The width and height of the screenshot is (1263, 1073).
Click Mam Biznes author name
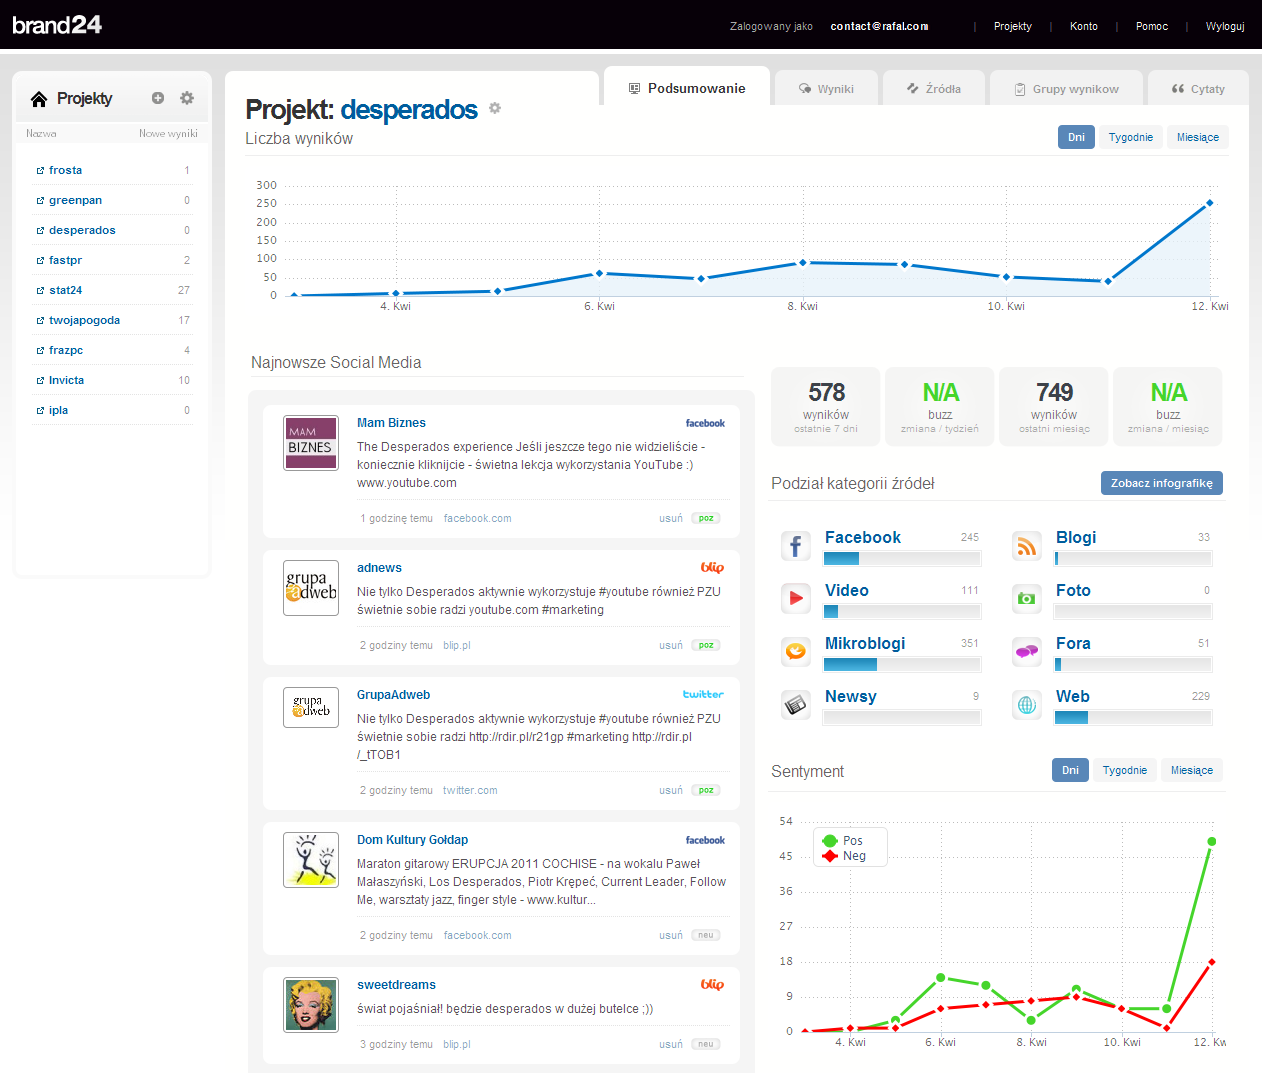pos(391,423)
